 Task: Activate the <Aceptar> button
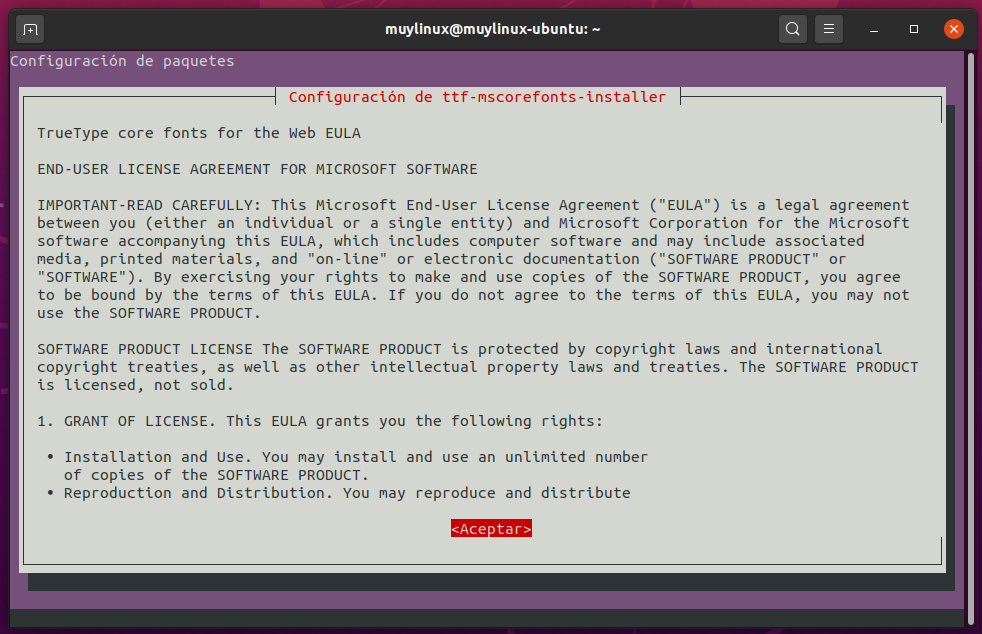[491, 529]
